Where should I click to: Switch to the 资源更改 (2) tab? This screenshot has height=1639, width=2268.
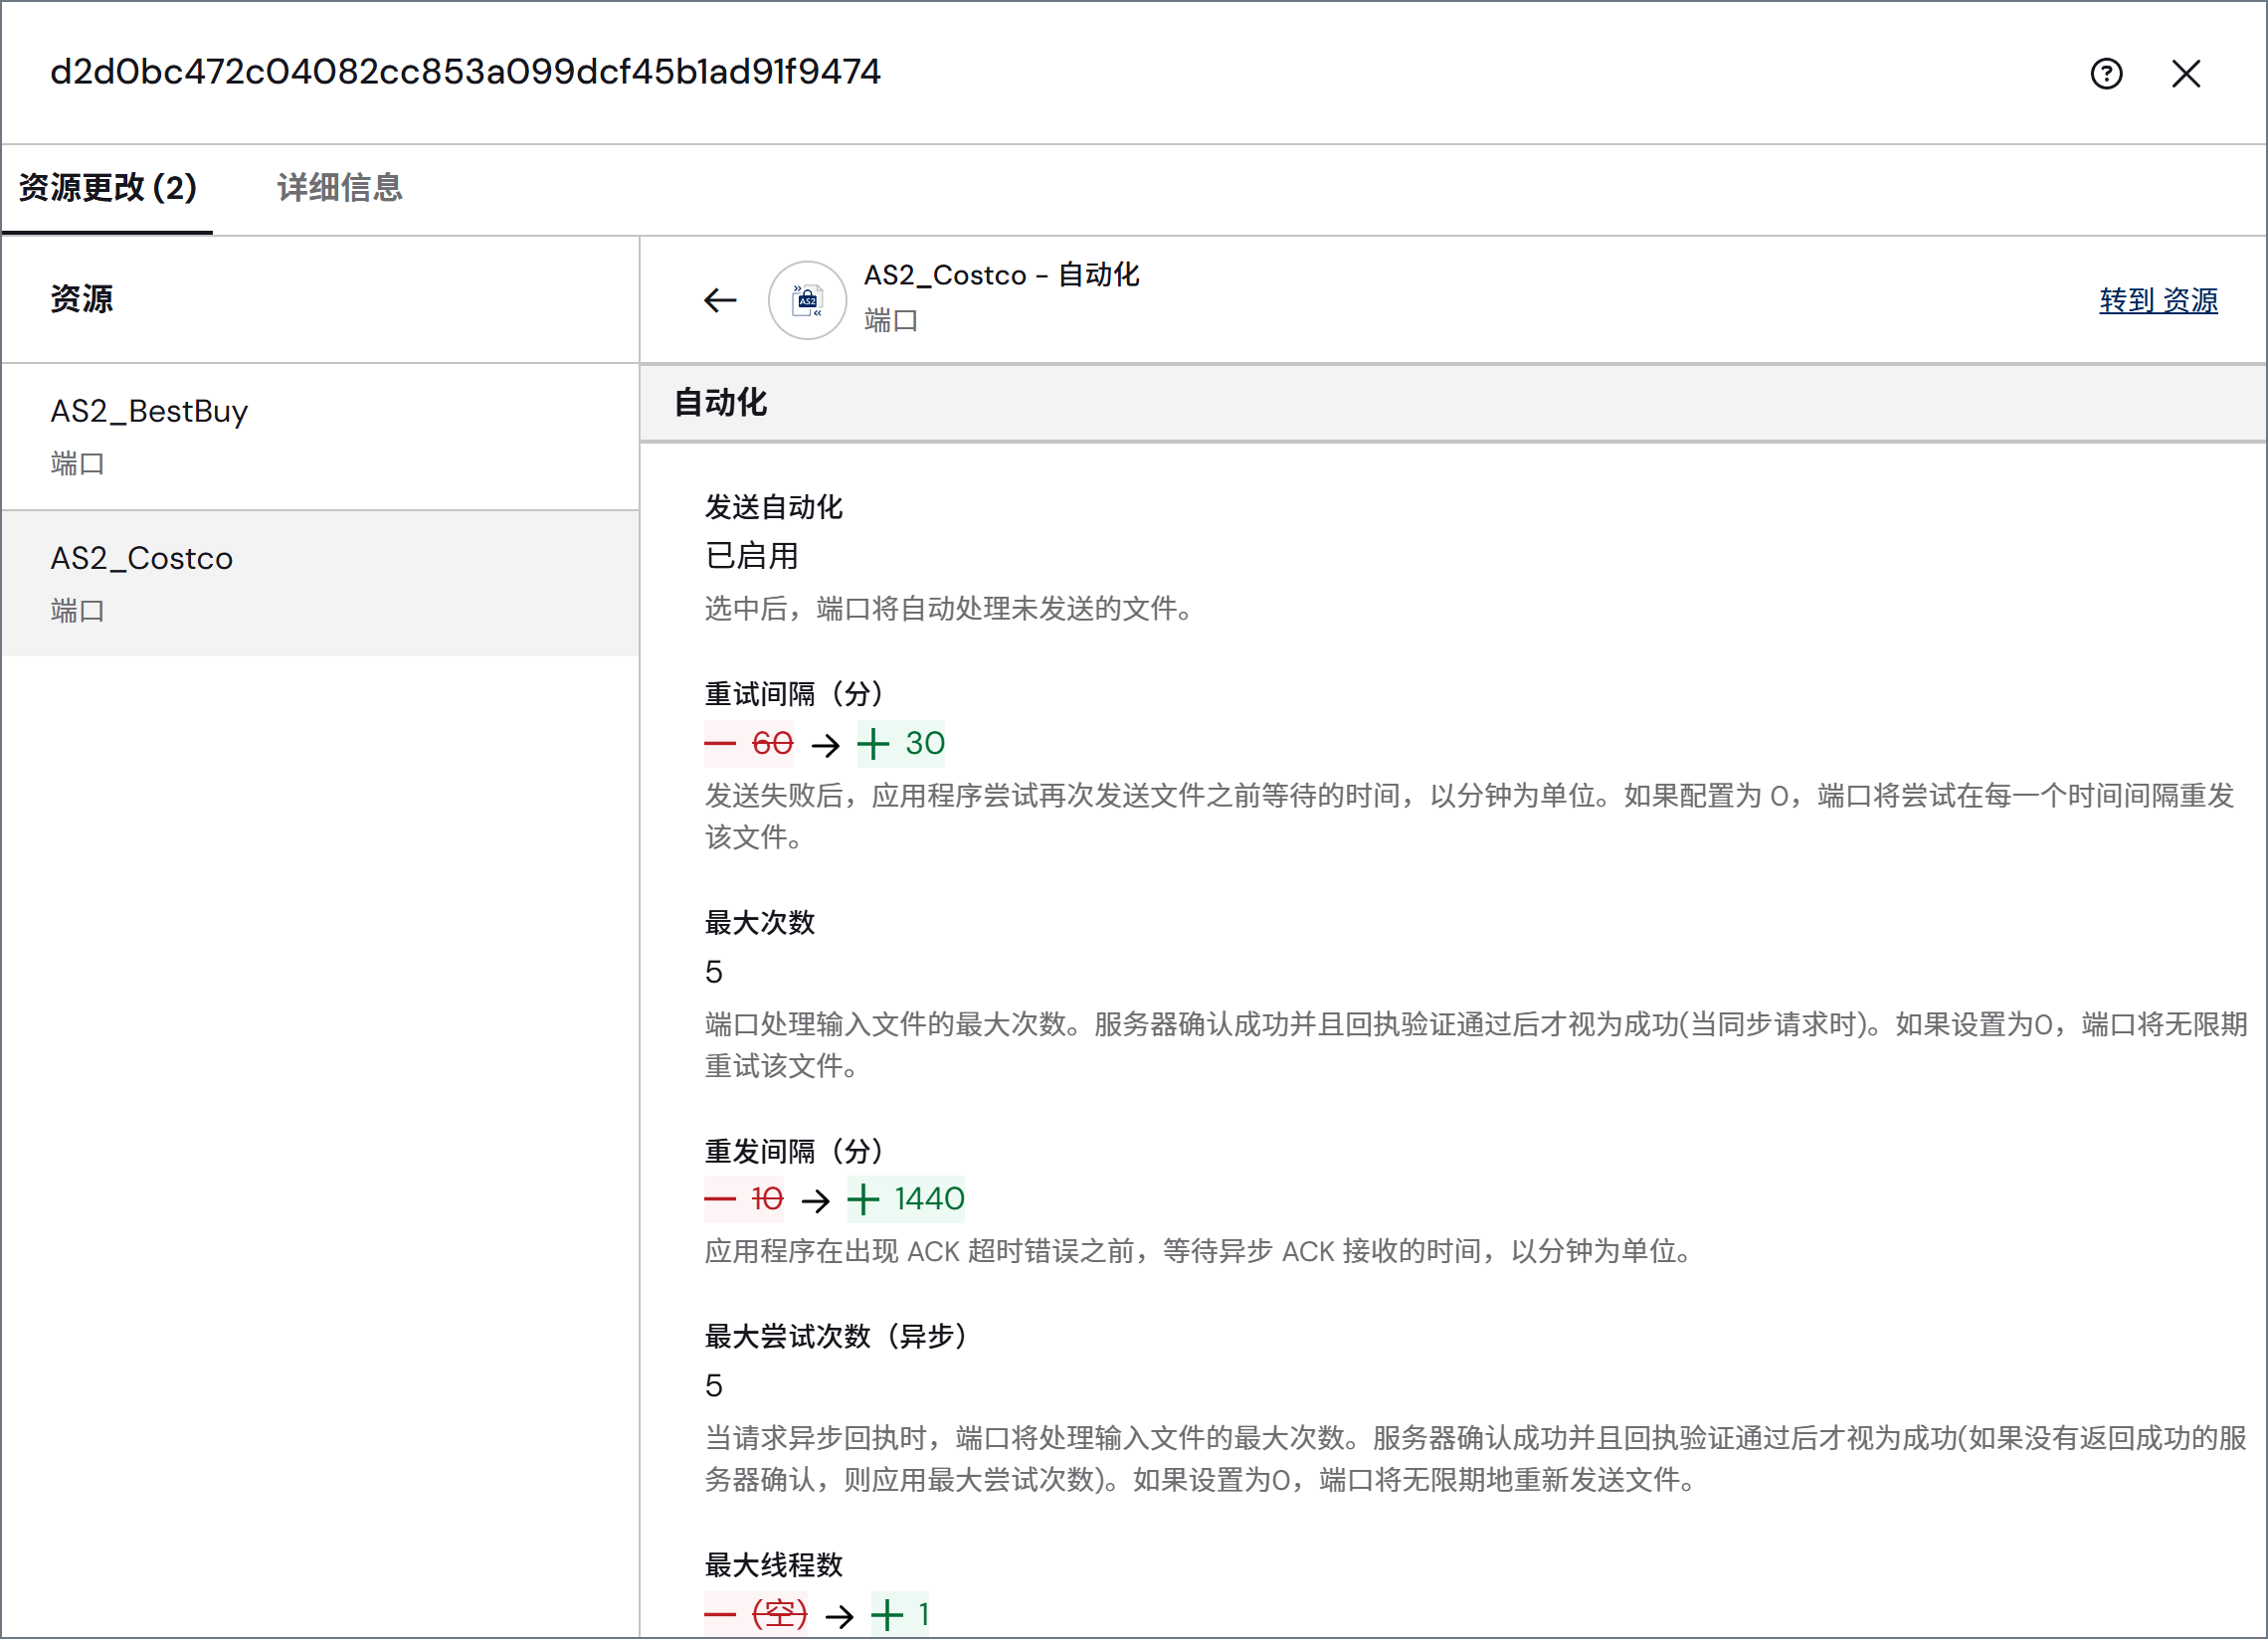tap(108, 188)
